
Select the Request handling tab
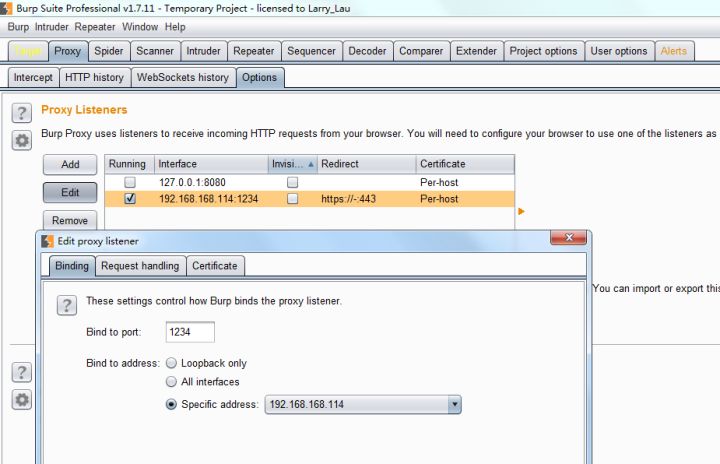(140, 266)
